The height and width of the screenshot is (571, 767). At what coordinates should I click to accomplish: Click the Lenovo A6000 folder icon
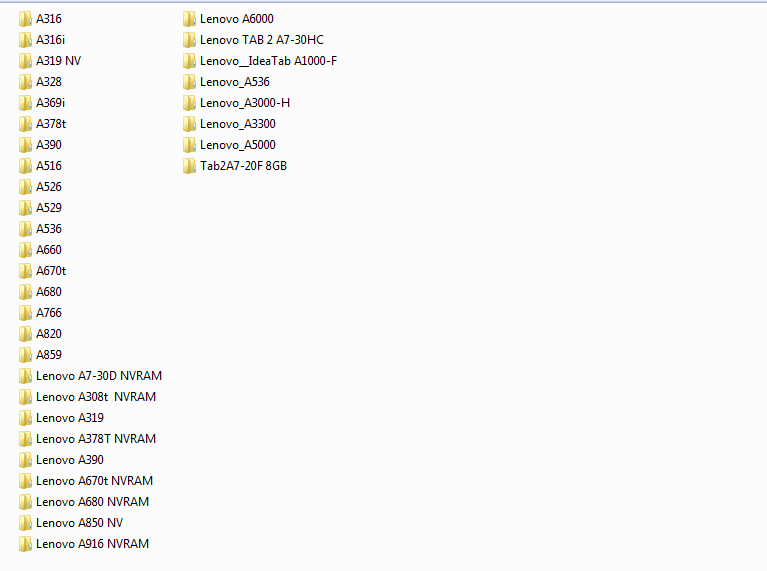pos(189,19)
